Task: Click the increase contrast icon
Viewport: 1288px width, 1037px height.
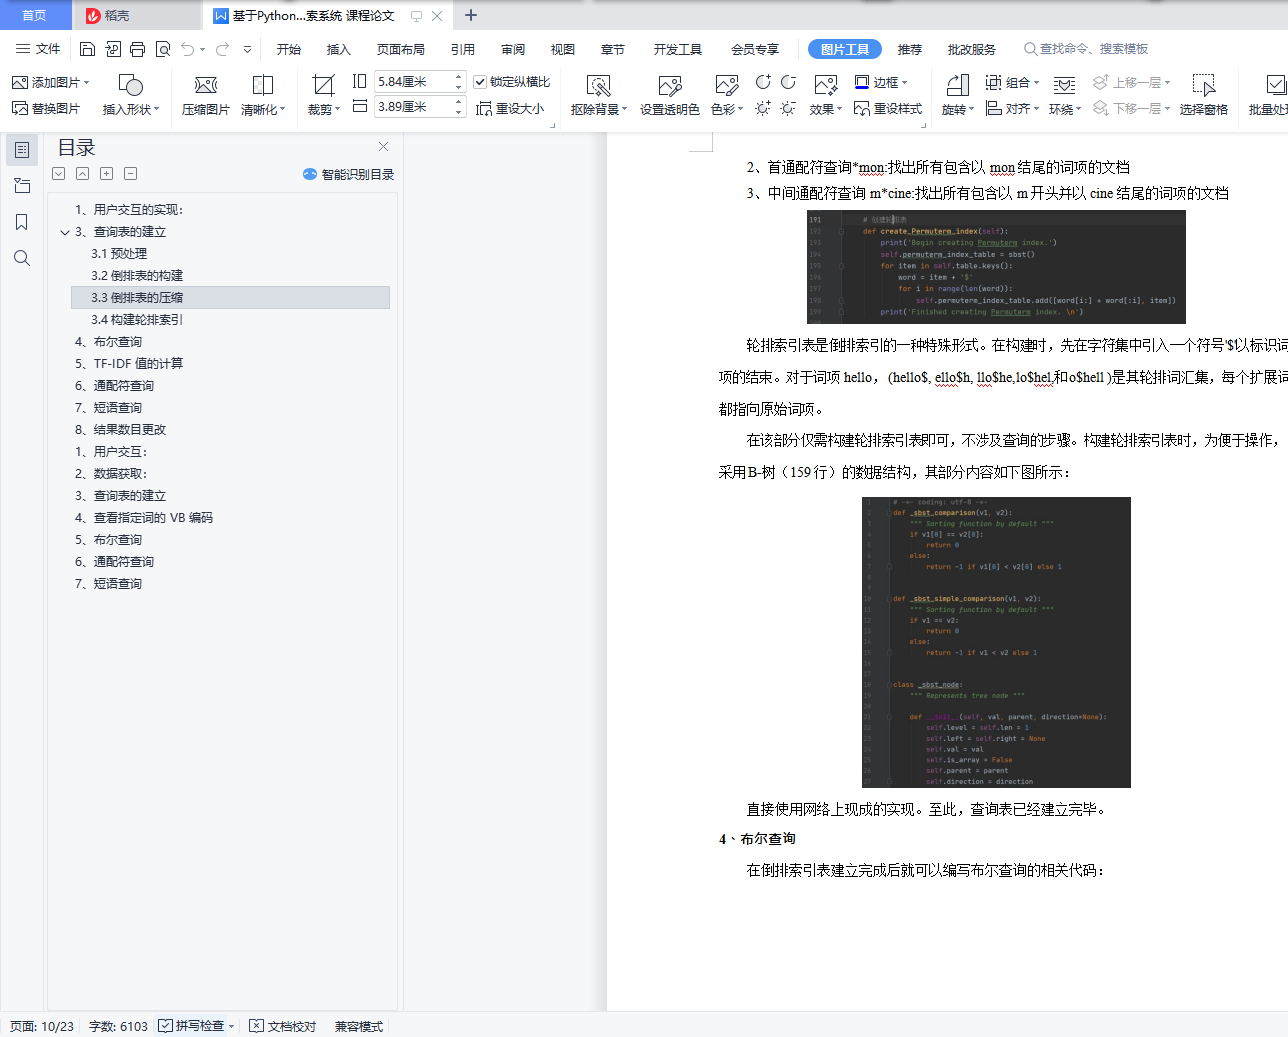Action: (x=763, y=82)
